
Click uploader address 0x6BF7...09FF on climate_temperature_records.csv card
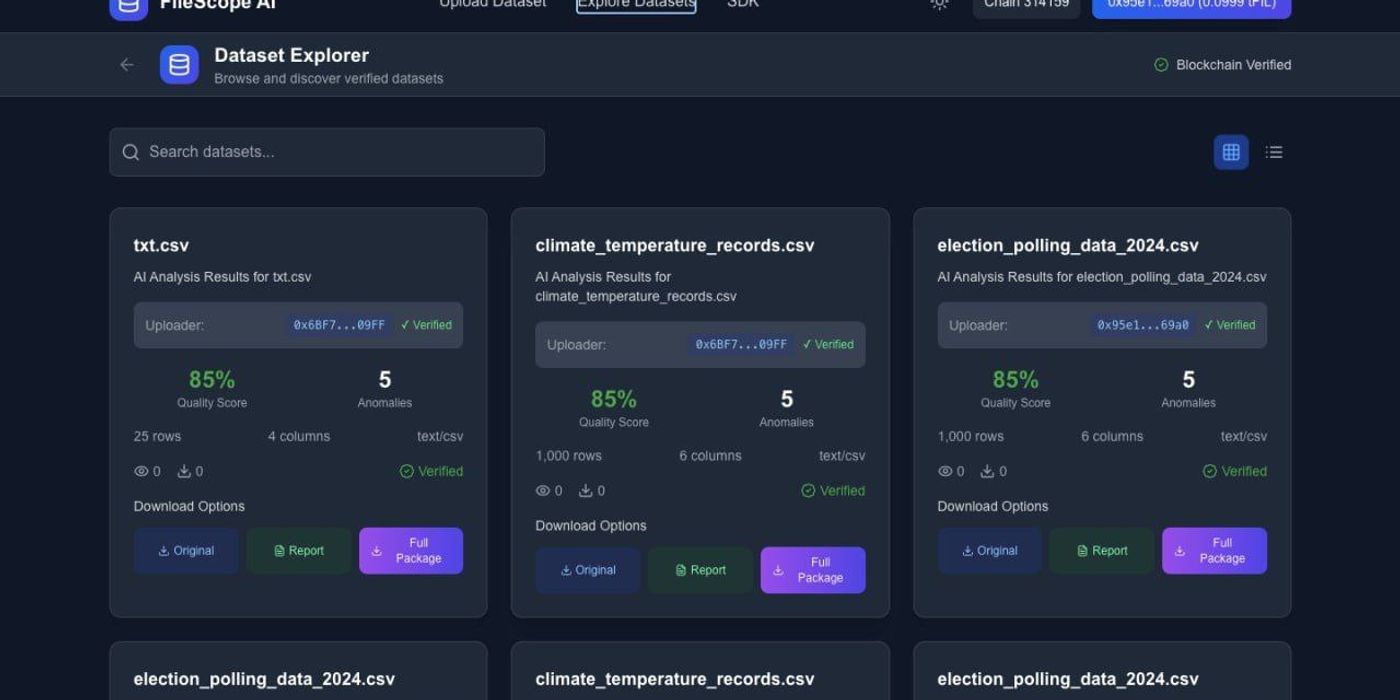tap(741, 344)
